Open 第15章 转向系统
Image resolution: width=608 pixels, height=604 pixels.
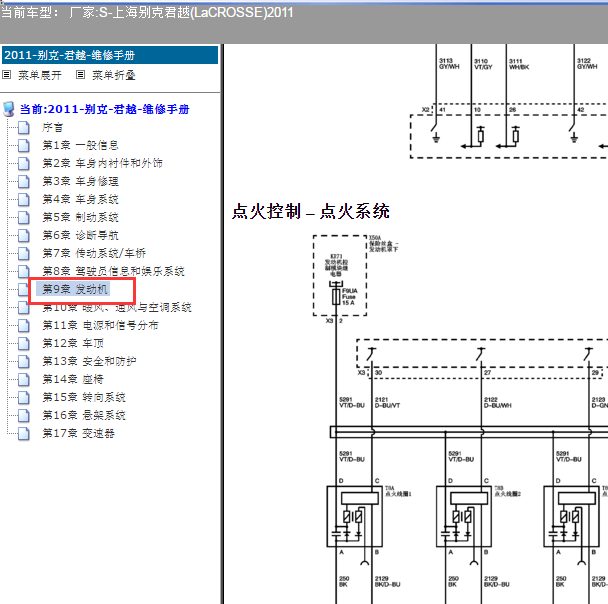click(x=84, y=397)
